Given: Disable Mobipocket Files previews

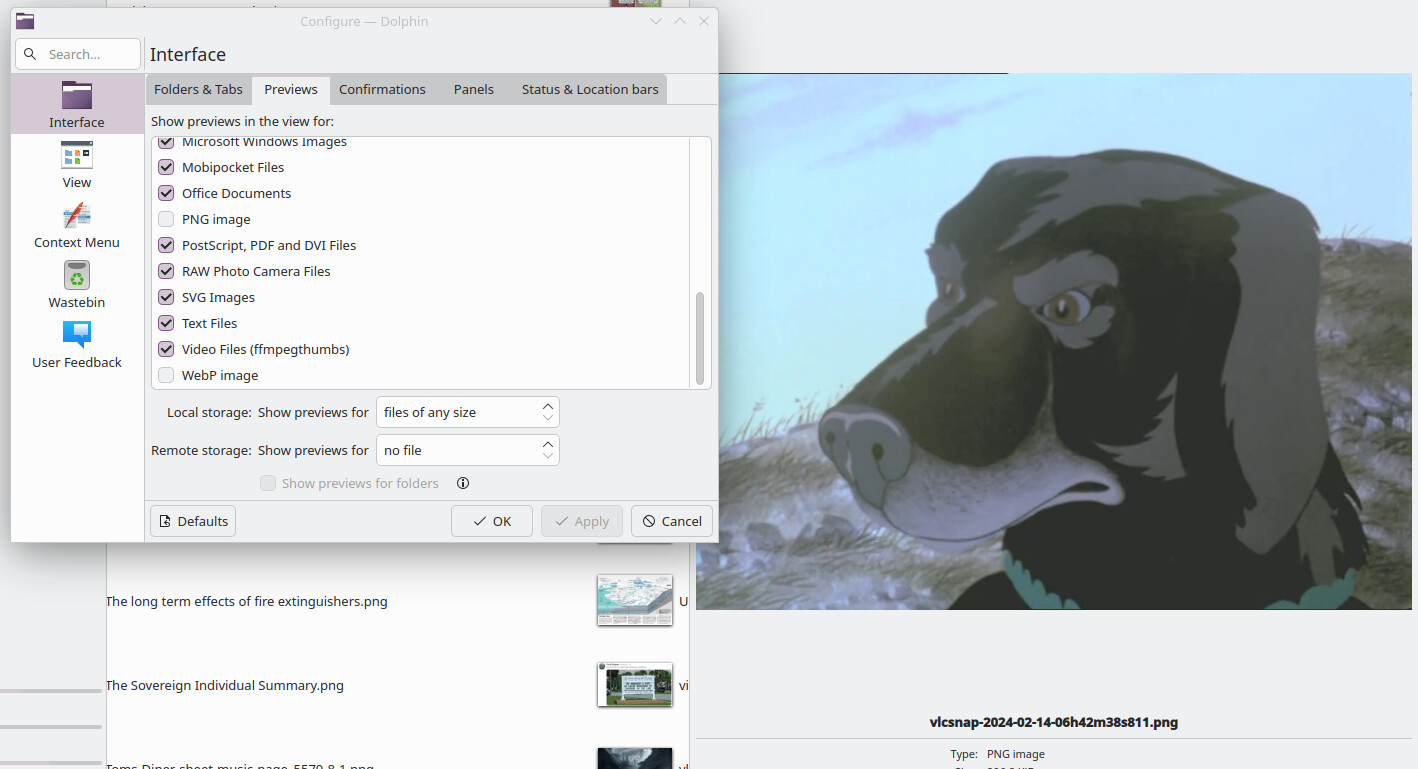Looking at the screenshot, I should coord(166,167).
